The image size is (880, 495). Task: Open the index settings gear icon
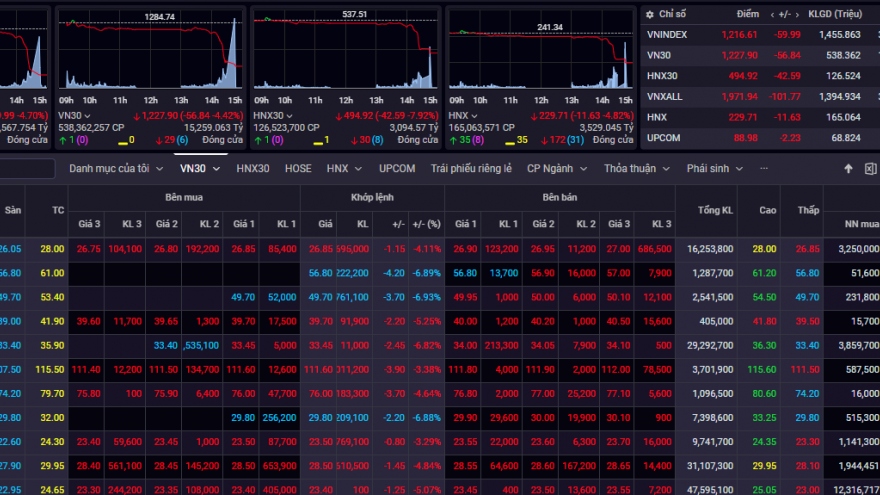tap(650, 15)
